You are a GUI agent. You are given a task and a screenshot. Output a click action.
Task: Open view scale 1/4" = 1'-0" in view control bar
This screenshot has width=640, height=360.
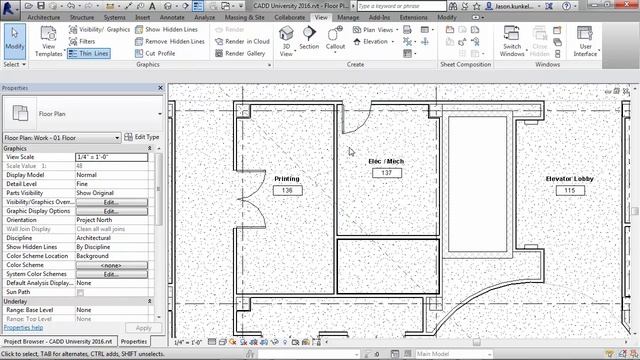(x=188, y=342)
